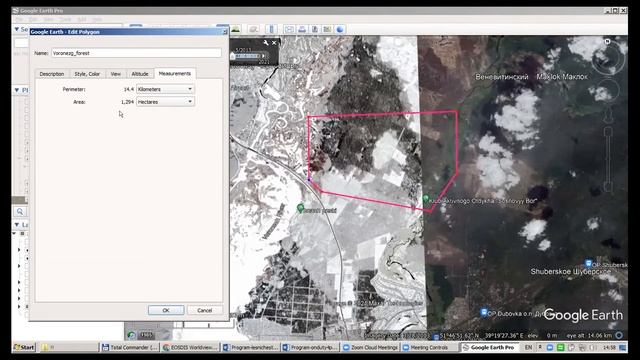Image resolution: width=640 pixels, height=360 pixels.
Task: Click the Print toolbar icon
Action: coord(302,29)
